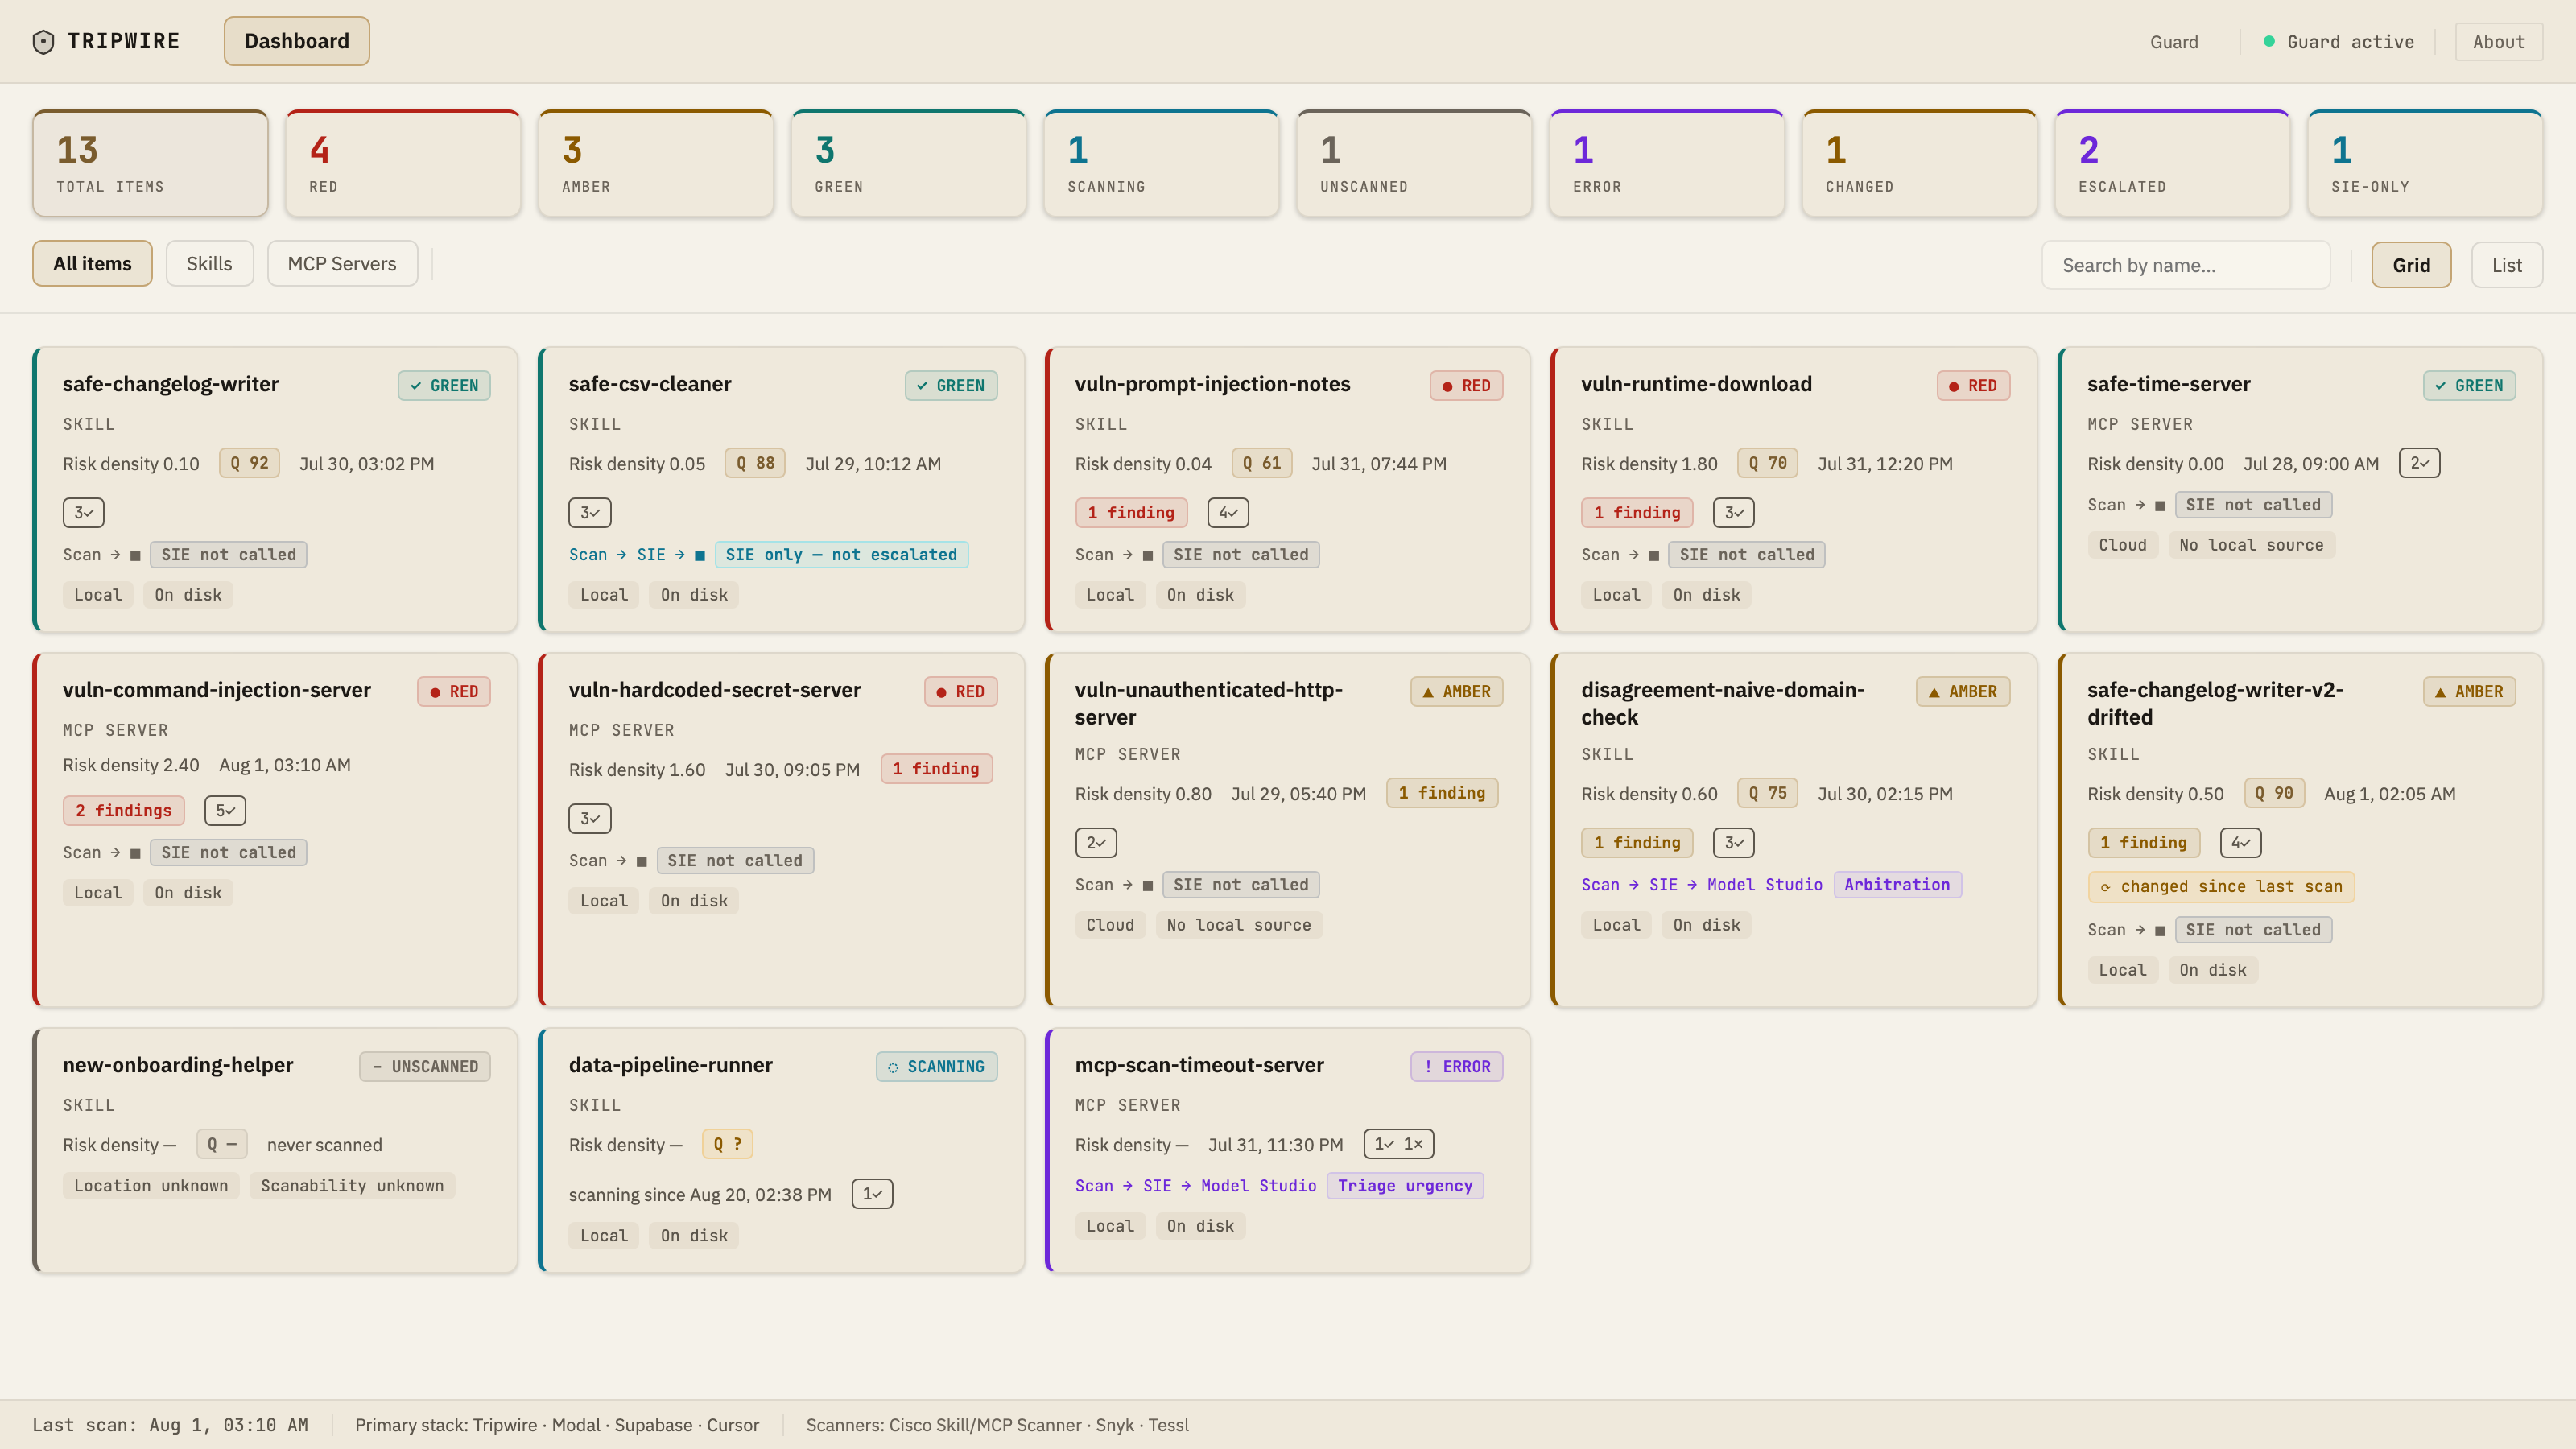The image size is (2576, 1449).
Task: Filter by 1 Changed stat card
Action: point(1920,164)
